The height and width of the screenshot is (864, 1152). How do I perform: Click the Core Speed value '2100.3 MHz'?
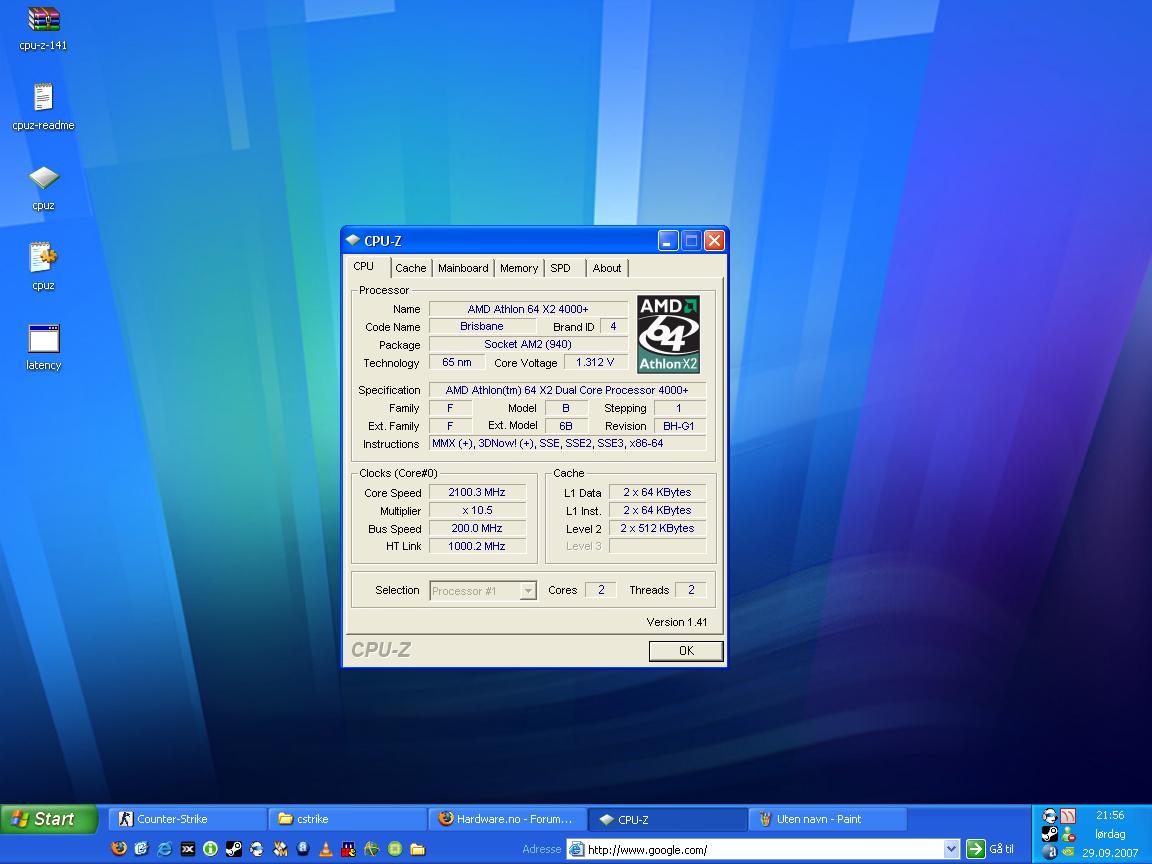pos(477,492)
